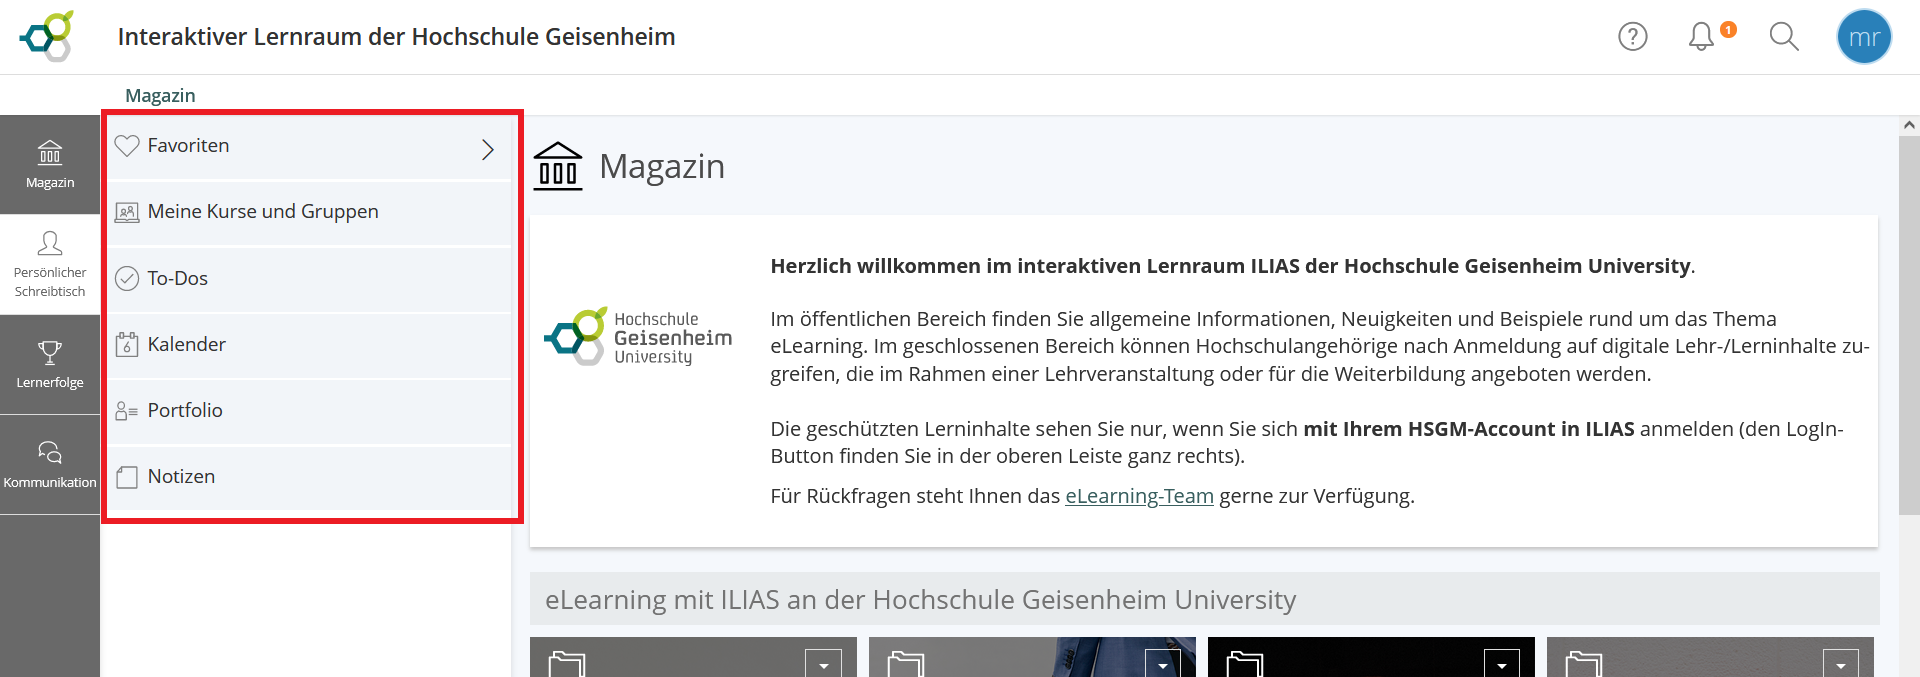Open the user avatar 'mr' menu

tap(1863, 37)
